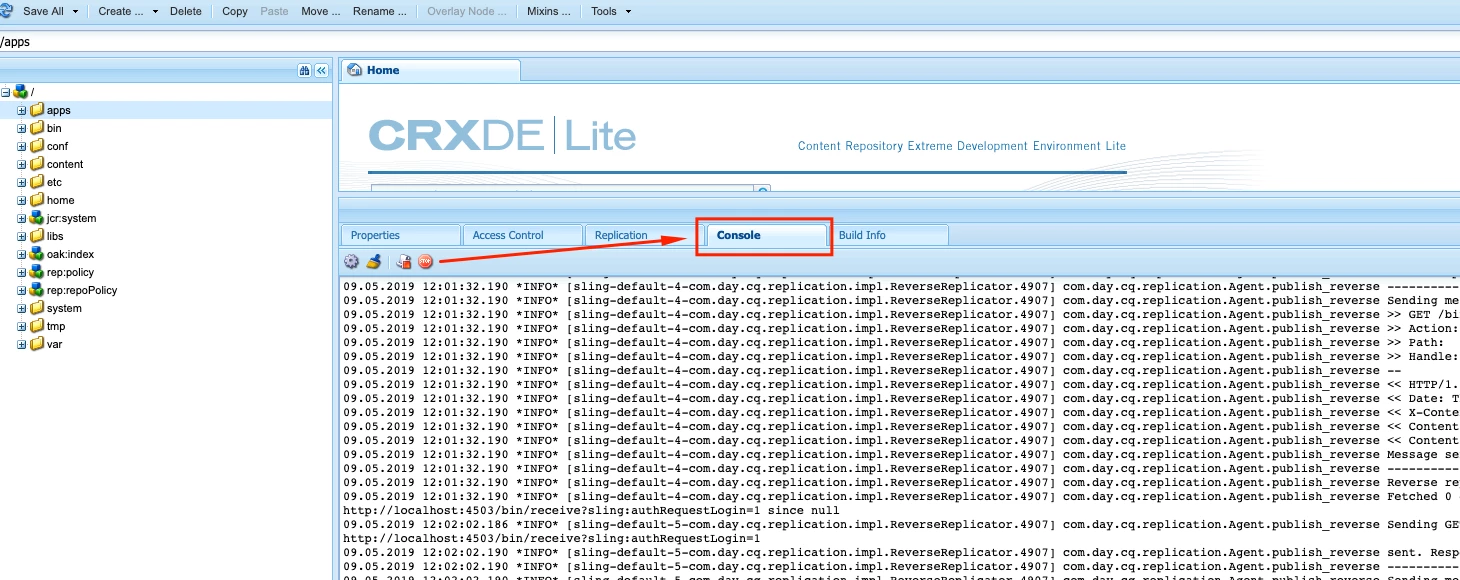Collapse the root node expander
This screenshot has width=1460, height=580.
click(6, 92)
